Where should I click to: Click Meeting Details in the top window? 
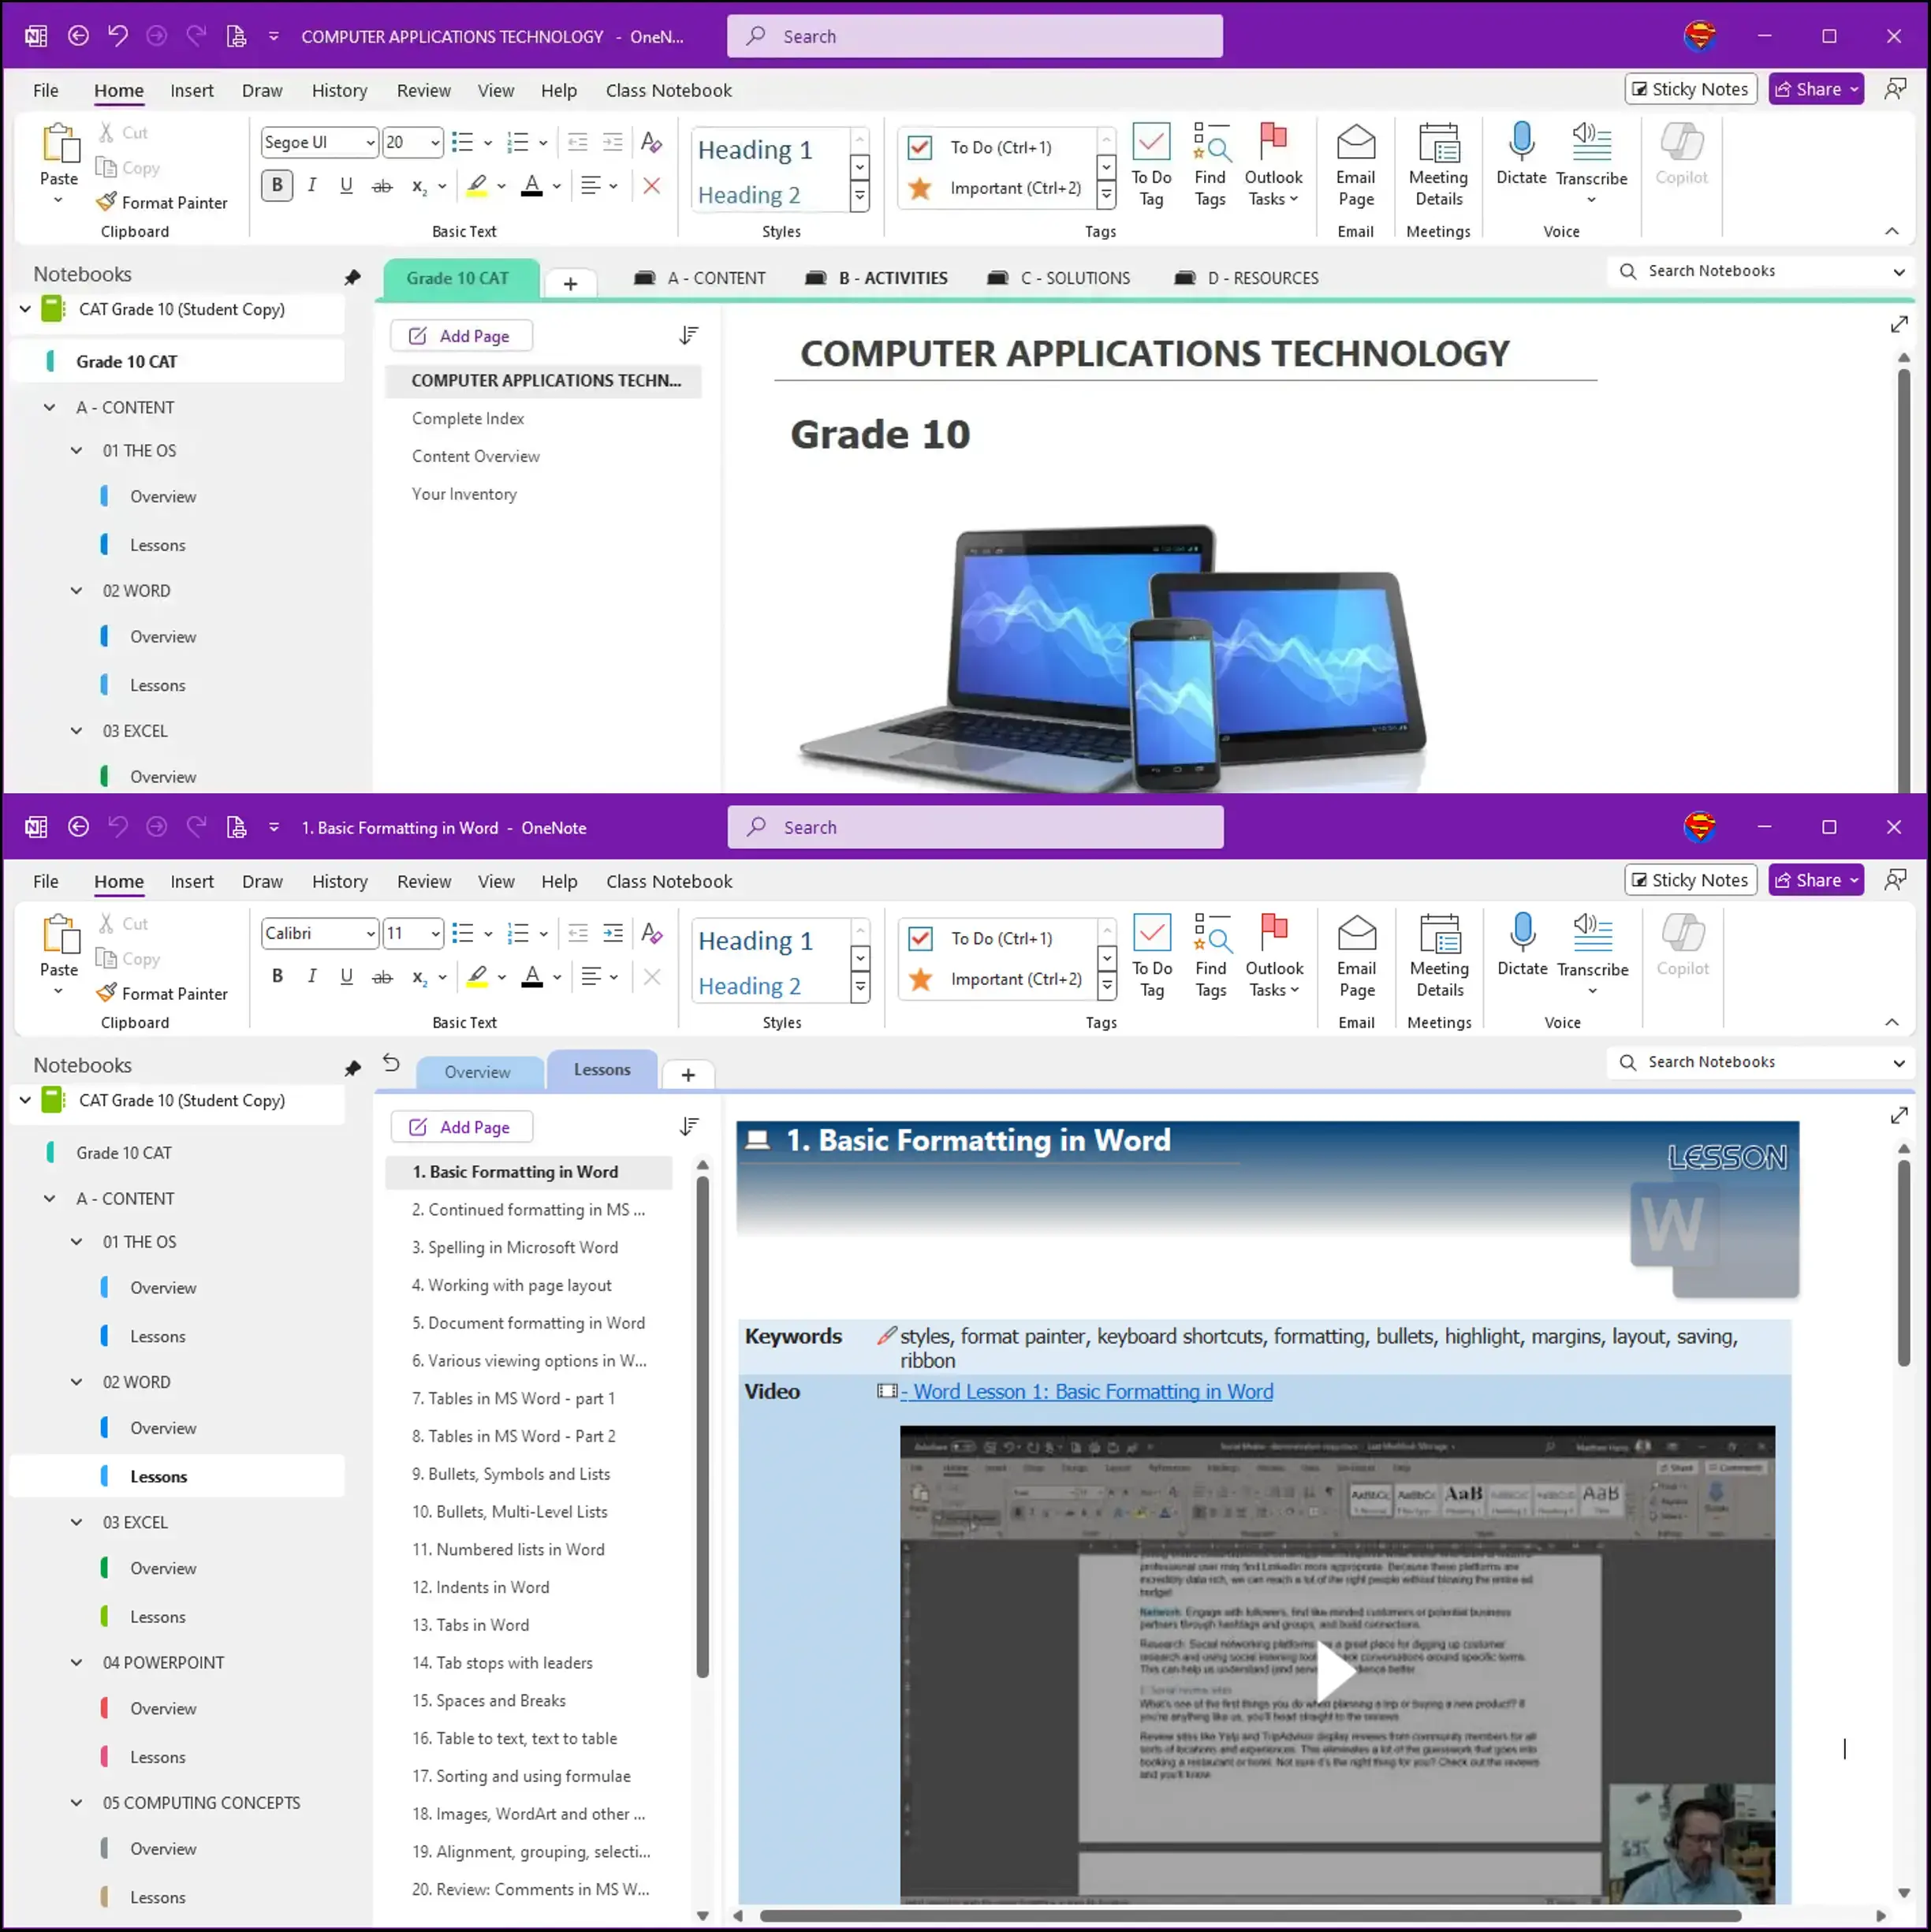coord(1438,164)
